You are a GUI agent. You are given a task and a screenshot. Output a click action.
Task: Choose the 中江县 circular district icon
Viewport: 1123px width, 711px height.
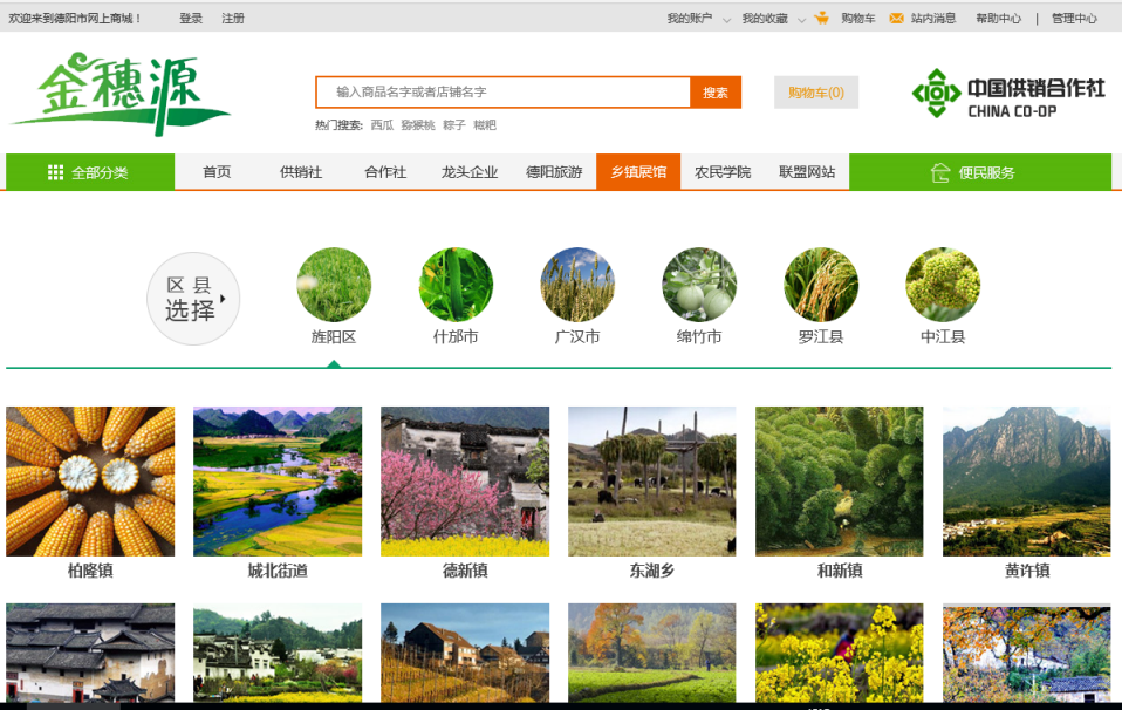tap(942, 285)
